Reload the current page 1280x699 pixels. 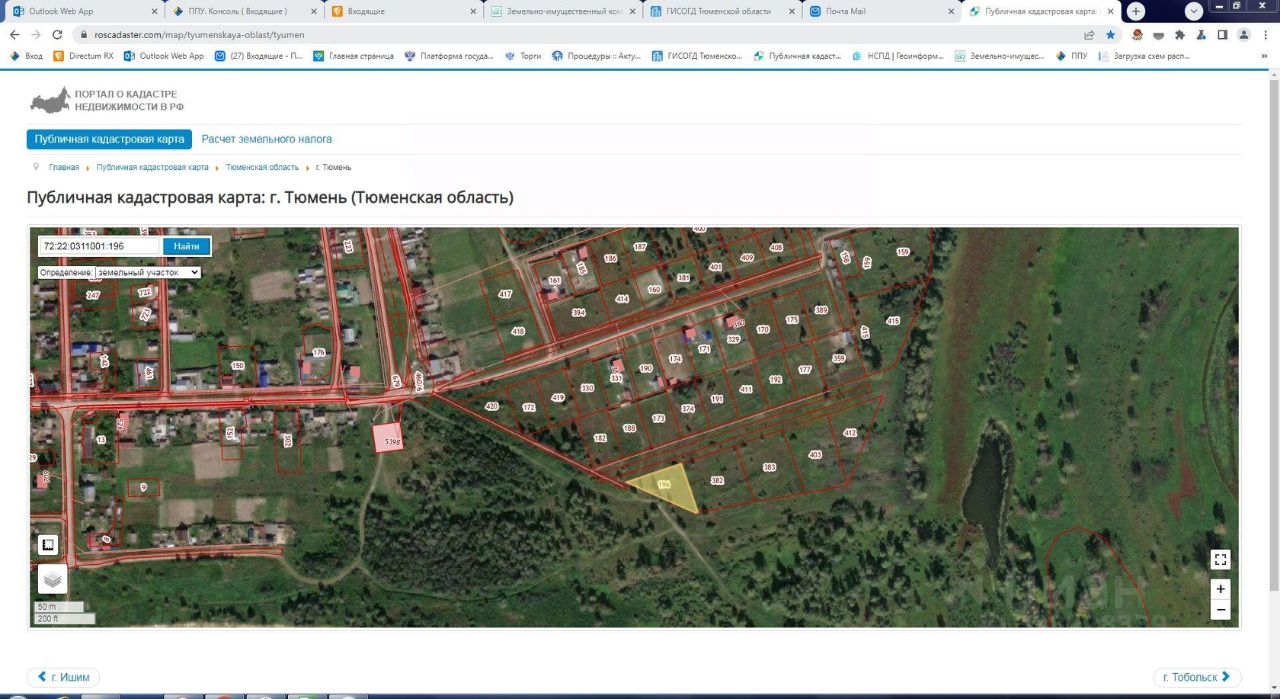pyautogui.click(x=58, y=34)
